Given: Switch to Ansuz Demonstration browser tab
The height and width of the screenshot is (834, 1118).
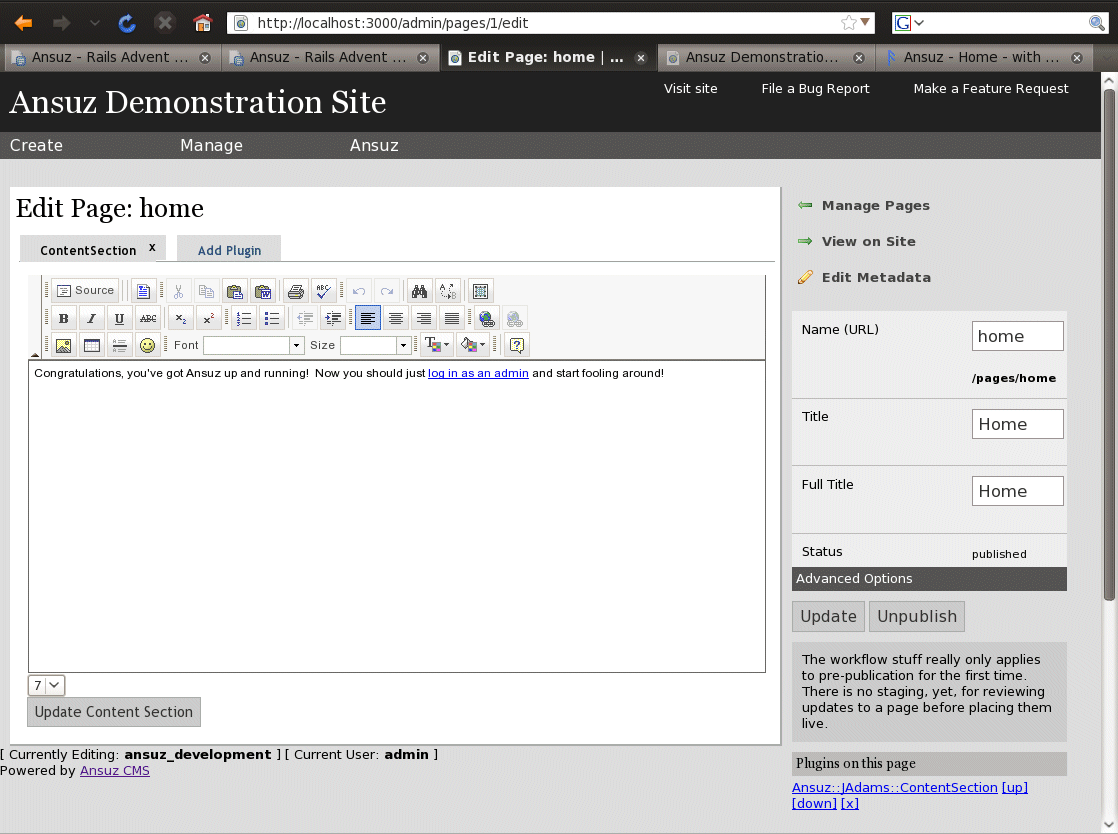Looking at the screenshot, I should point(764,58).
